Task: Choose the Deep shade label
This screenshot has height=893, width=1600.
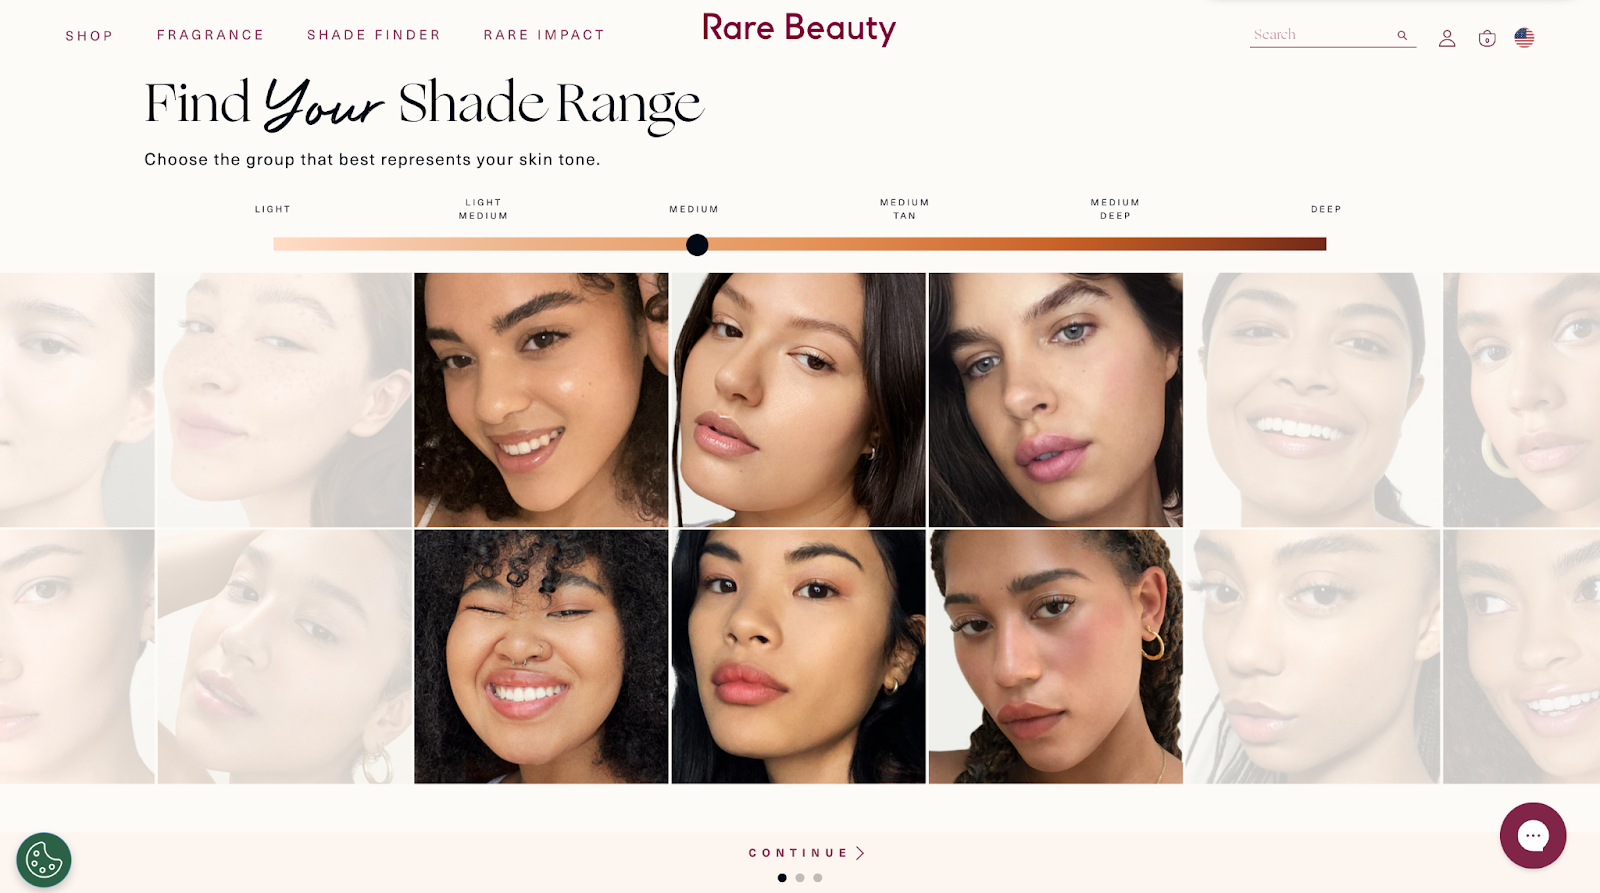Action: pyautogui.click(x=1326, y=209)
